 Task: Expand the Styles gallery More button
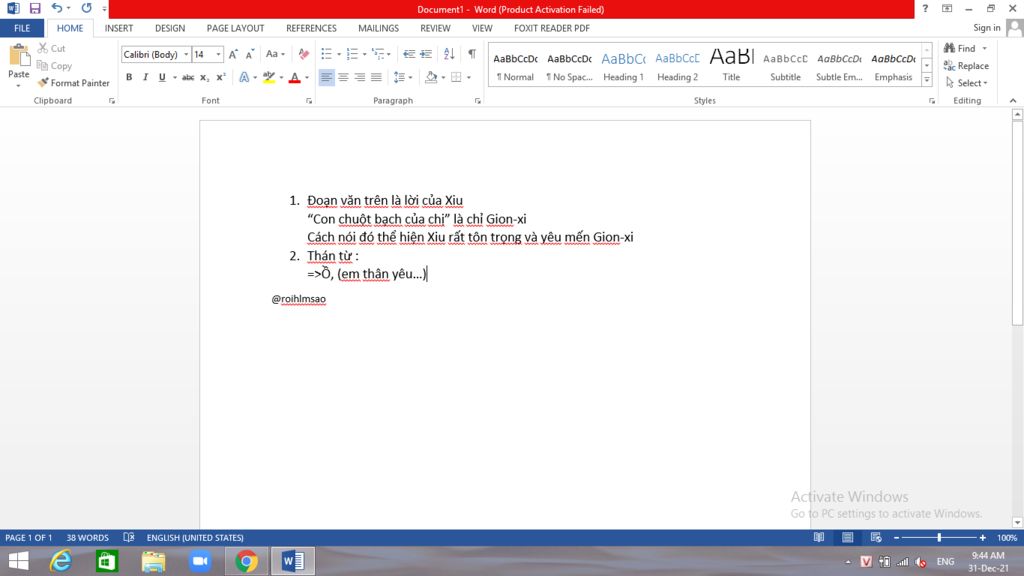pyautogui.click(x=927, y=80)
